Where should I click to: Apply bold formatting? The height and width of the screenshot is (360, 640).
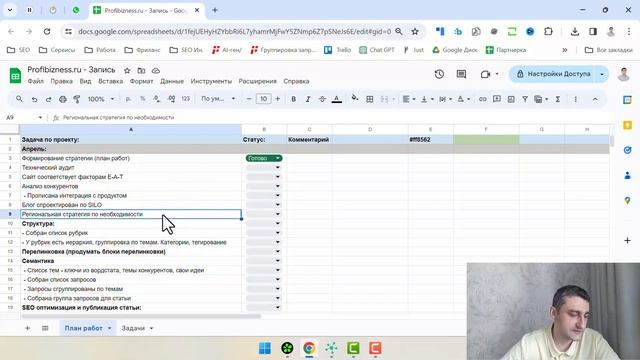(x=293, y=99)
